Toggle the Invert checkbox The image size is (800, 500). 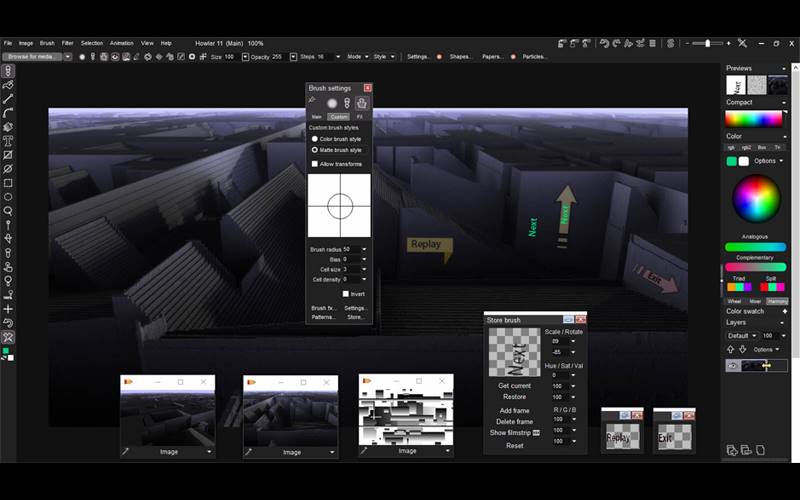[x=345, y=294]
